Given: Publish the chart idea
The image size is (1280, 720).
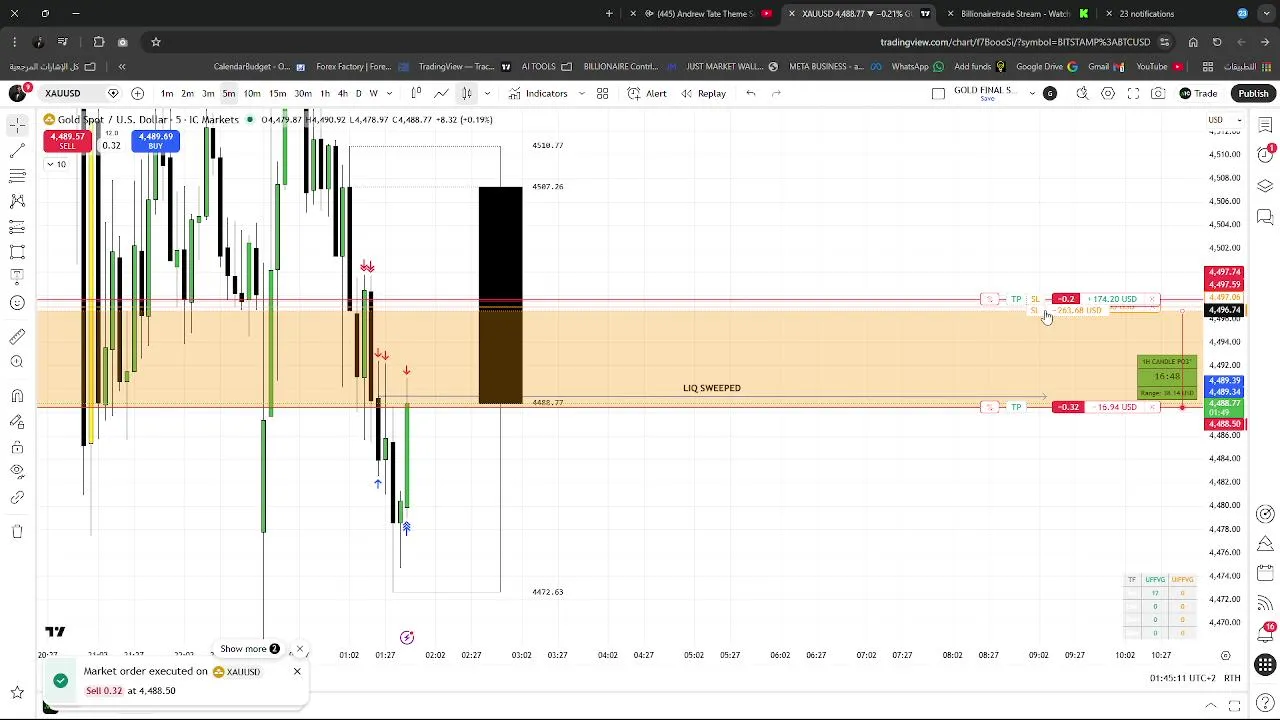Looking at the screenshot, I should (x=1253, y=93).
